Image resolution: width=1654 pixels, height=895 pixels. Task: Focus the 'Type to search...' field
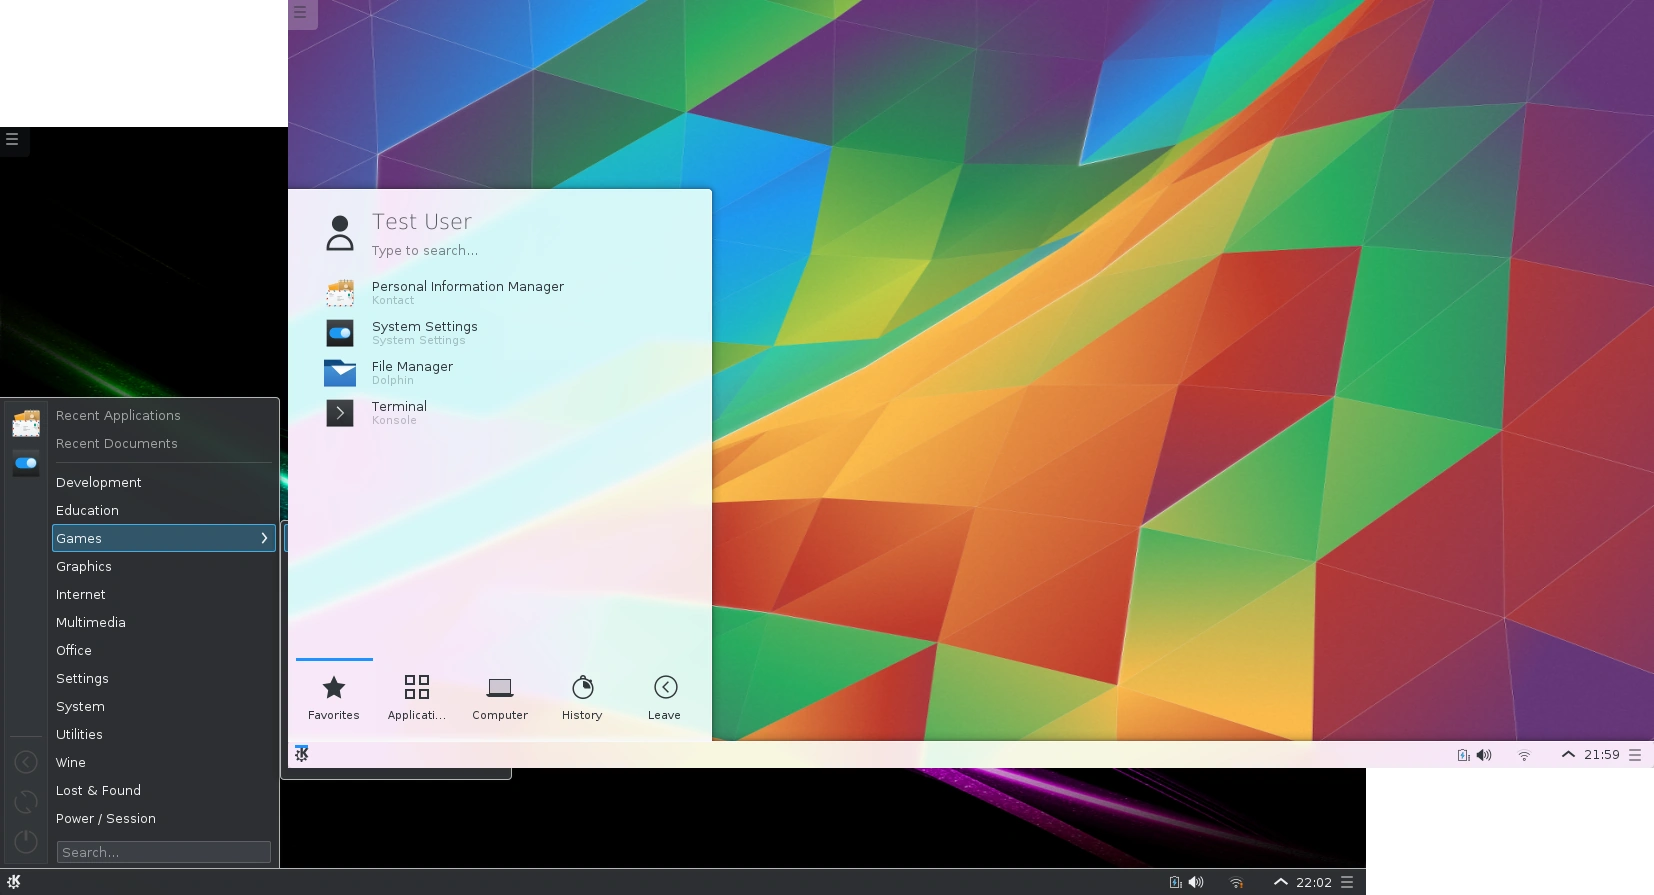[425, 251]
